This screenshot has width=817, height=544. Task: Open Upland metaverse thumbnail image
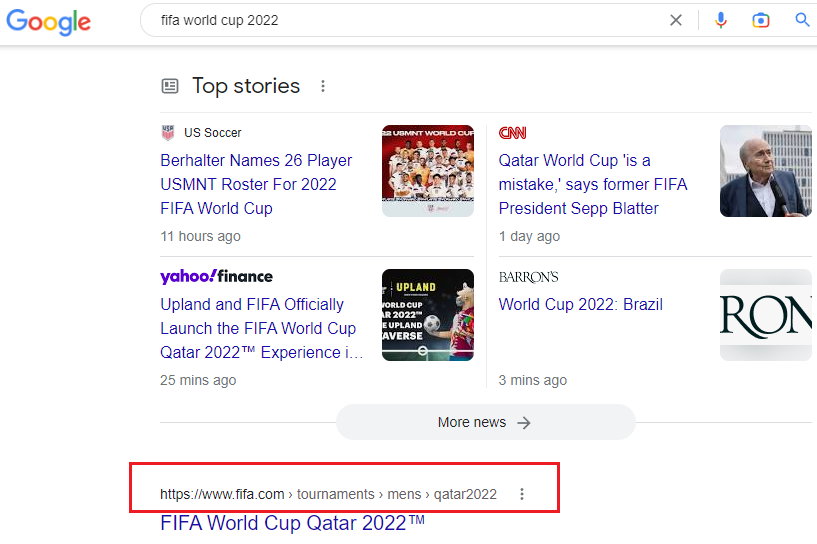pyautogui.click(x=428, y=315)
